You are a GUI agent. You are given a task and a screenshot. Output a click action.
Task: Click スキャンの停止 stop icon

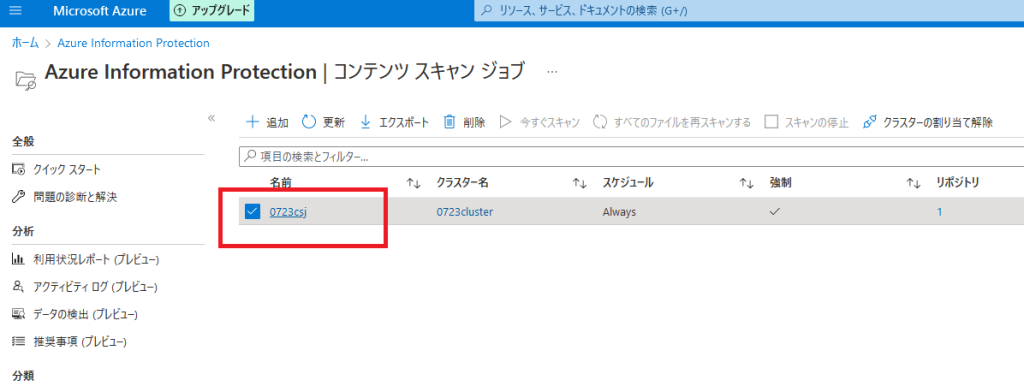[772, 122]
